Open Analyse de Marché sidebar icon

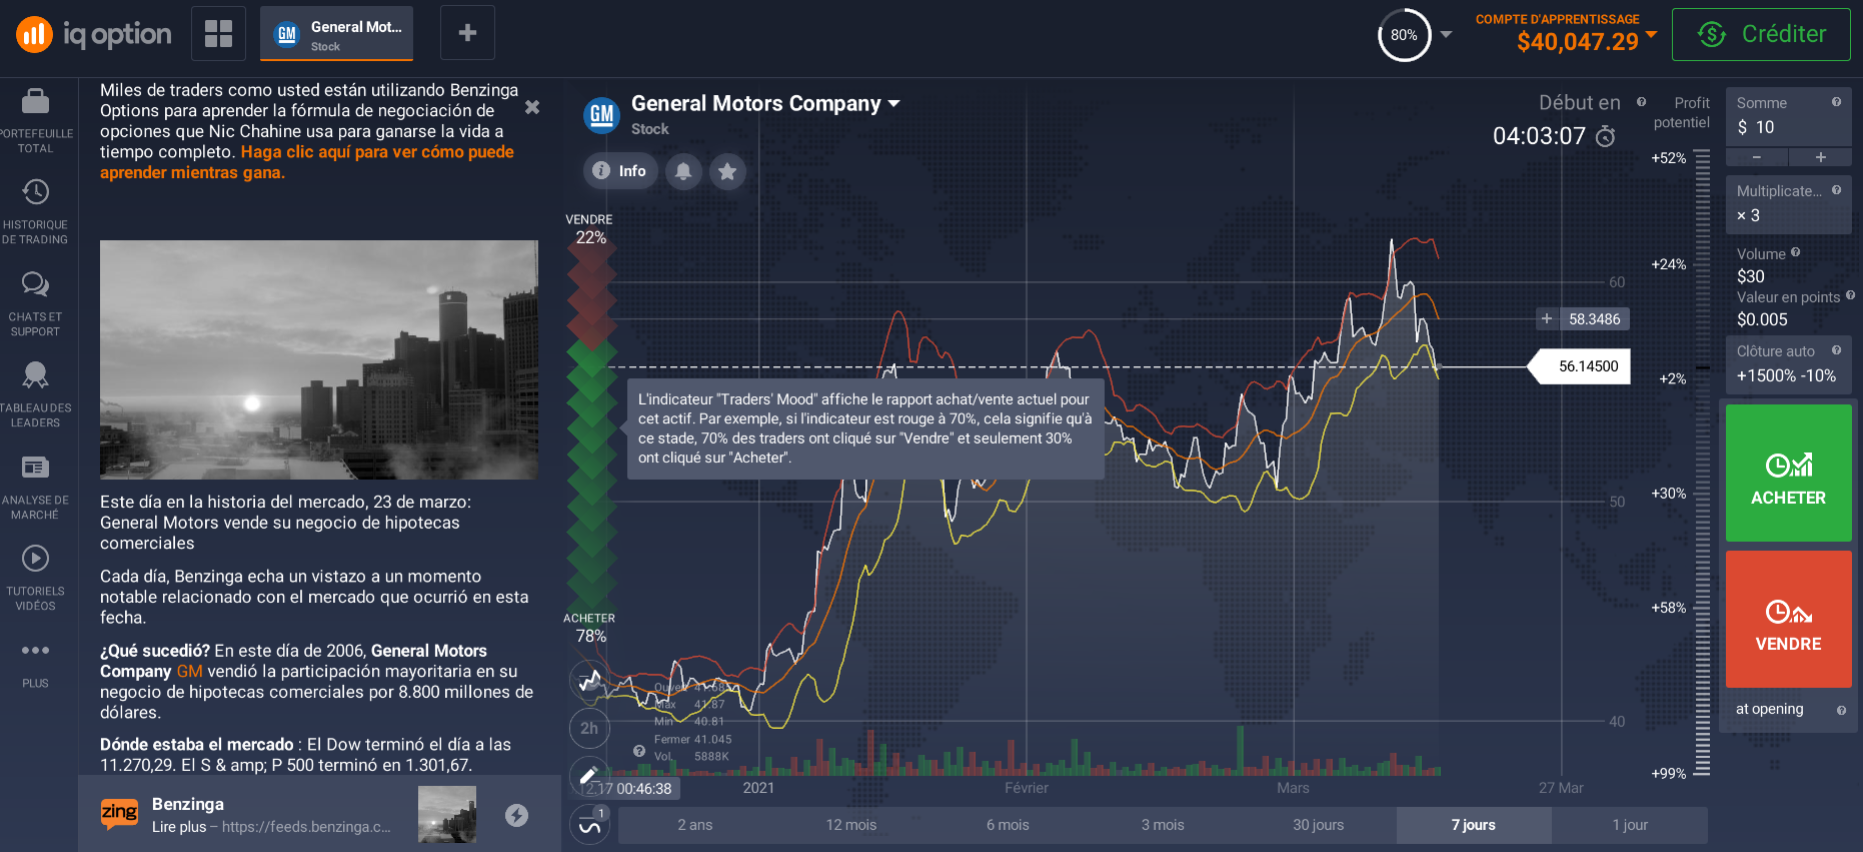coord(36,486)
